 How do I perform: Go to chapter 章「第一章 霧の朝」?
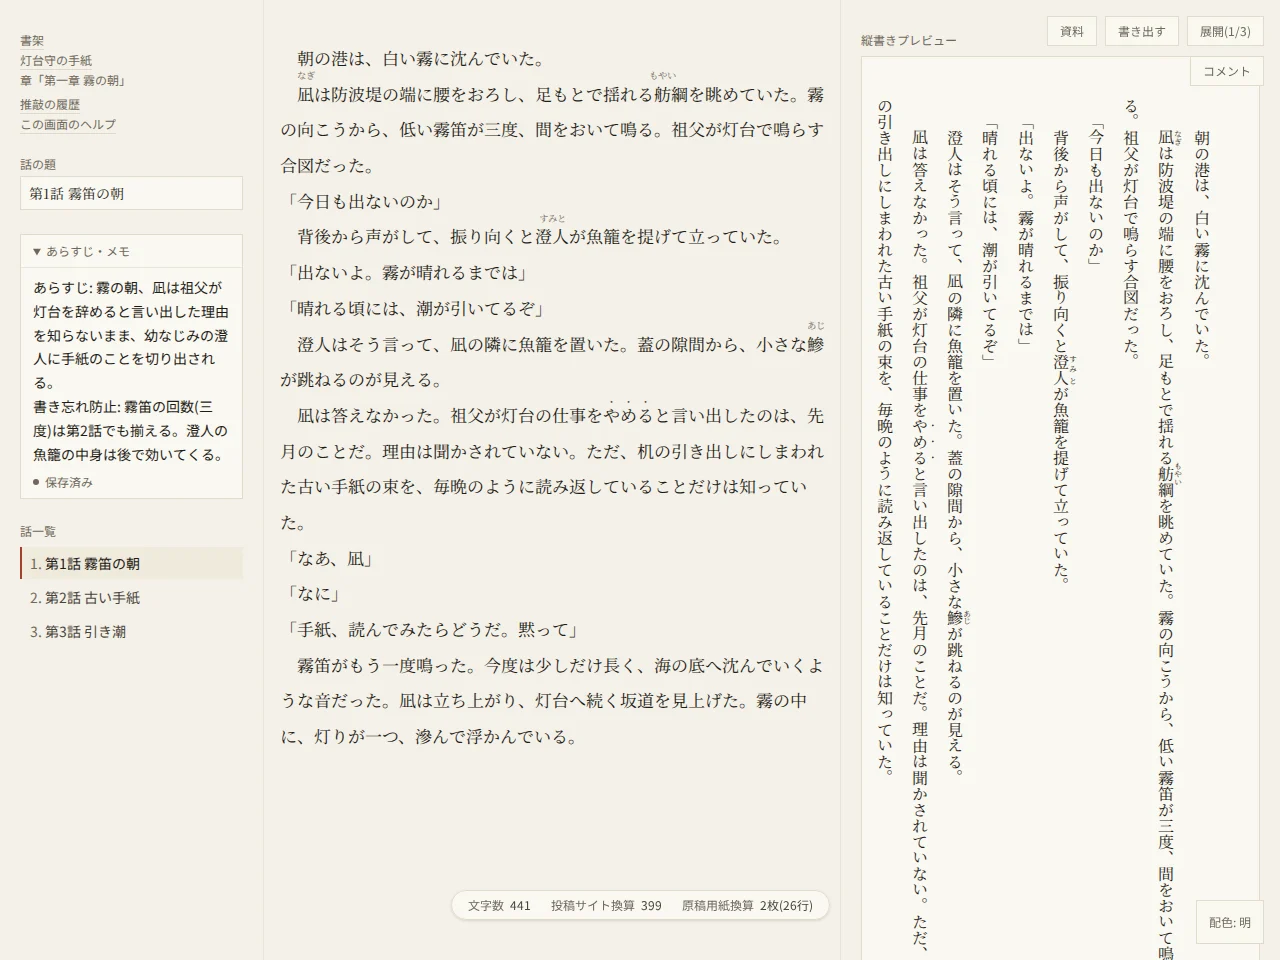pyautogui.click(x=73, y=81)
